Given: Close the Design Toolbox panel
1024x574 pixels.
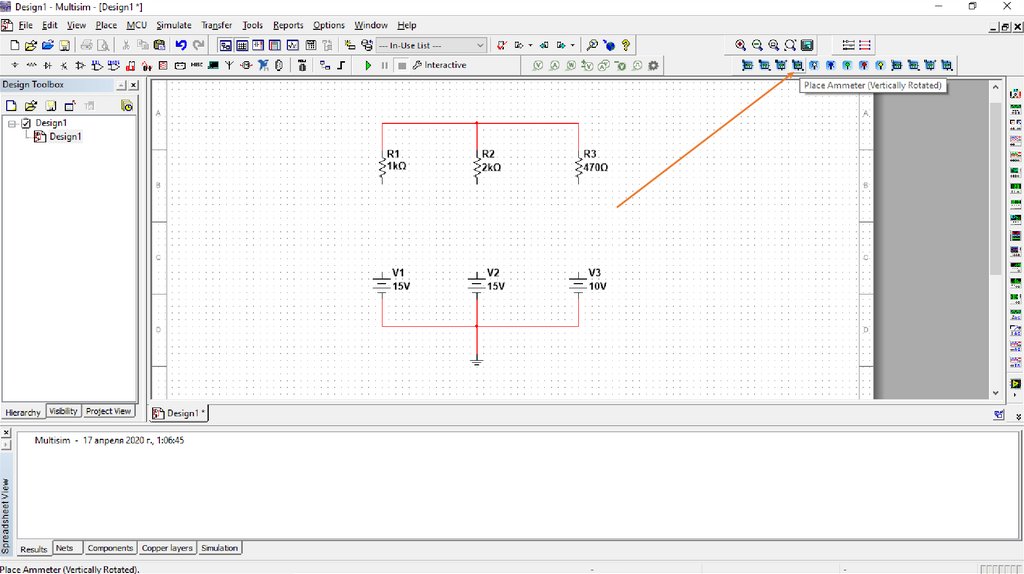Looking at the screenshot, I should click(x=134, y=86).
